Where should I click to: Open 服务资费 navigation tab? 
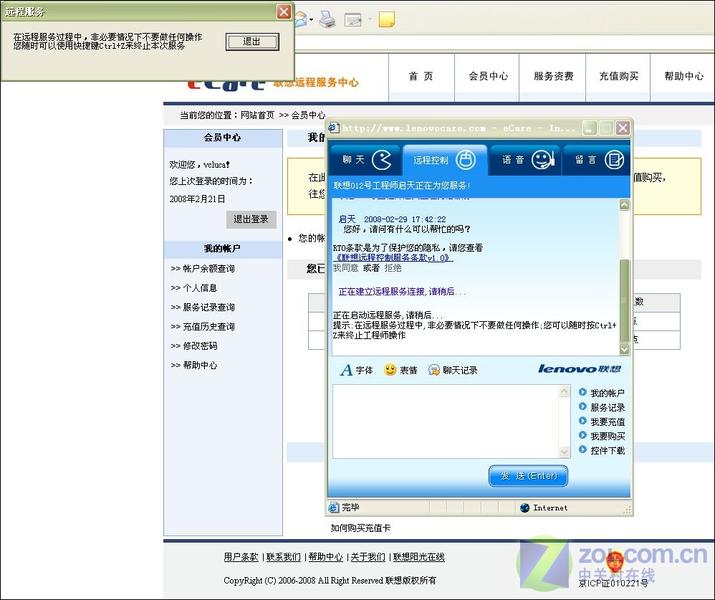coord(553,77)
